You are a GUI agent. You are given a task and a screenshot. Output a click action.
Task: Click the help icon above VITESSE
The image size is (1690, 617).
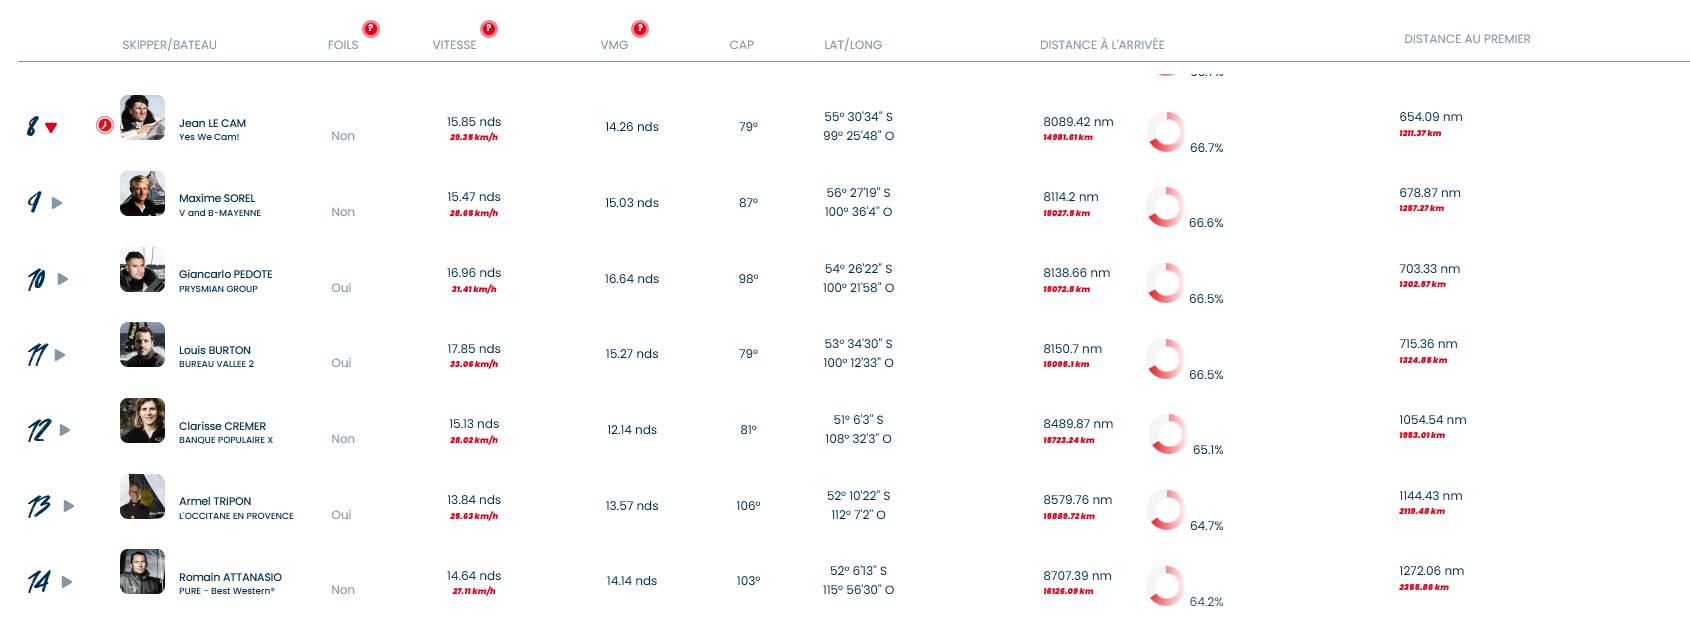pyautogui.click(x=489, y=29)
